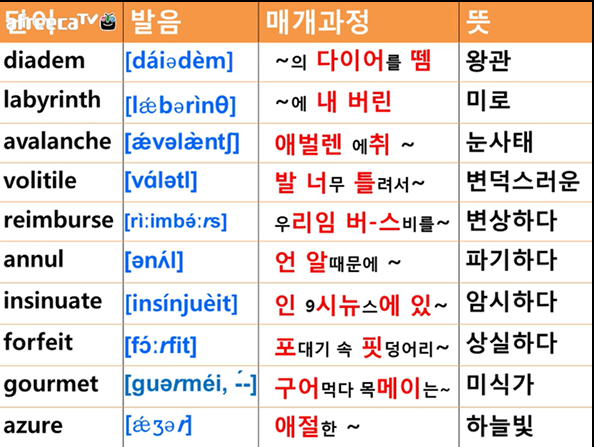This screenshot has height=447, width=594.
Task: Select the meaning 암시하다
Action: tap(511, 302)
